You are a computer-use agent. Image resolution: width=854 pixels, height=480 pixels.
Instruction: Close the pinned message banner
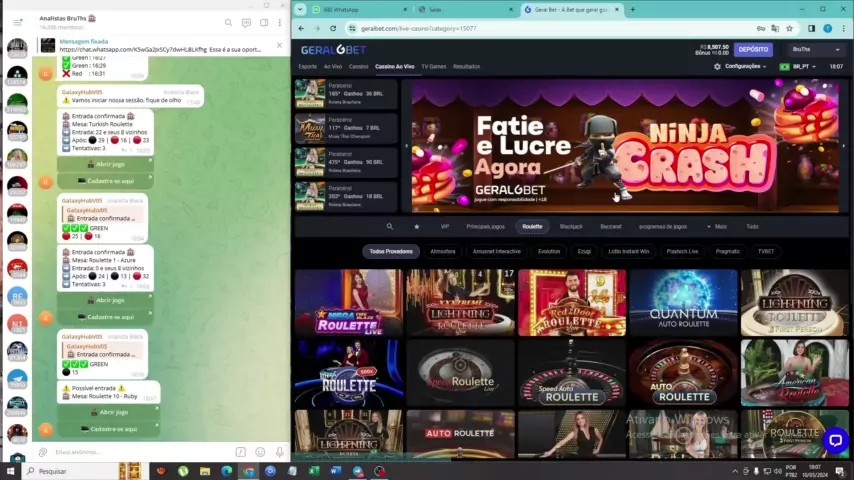pos(279,45)
